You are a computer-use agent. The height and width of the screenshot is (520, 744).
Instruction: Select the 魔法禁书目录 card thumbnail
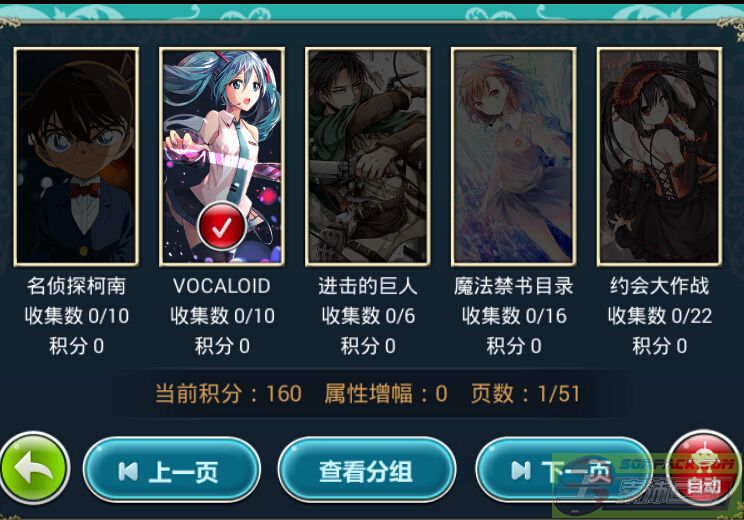pos(514,156)
